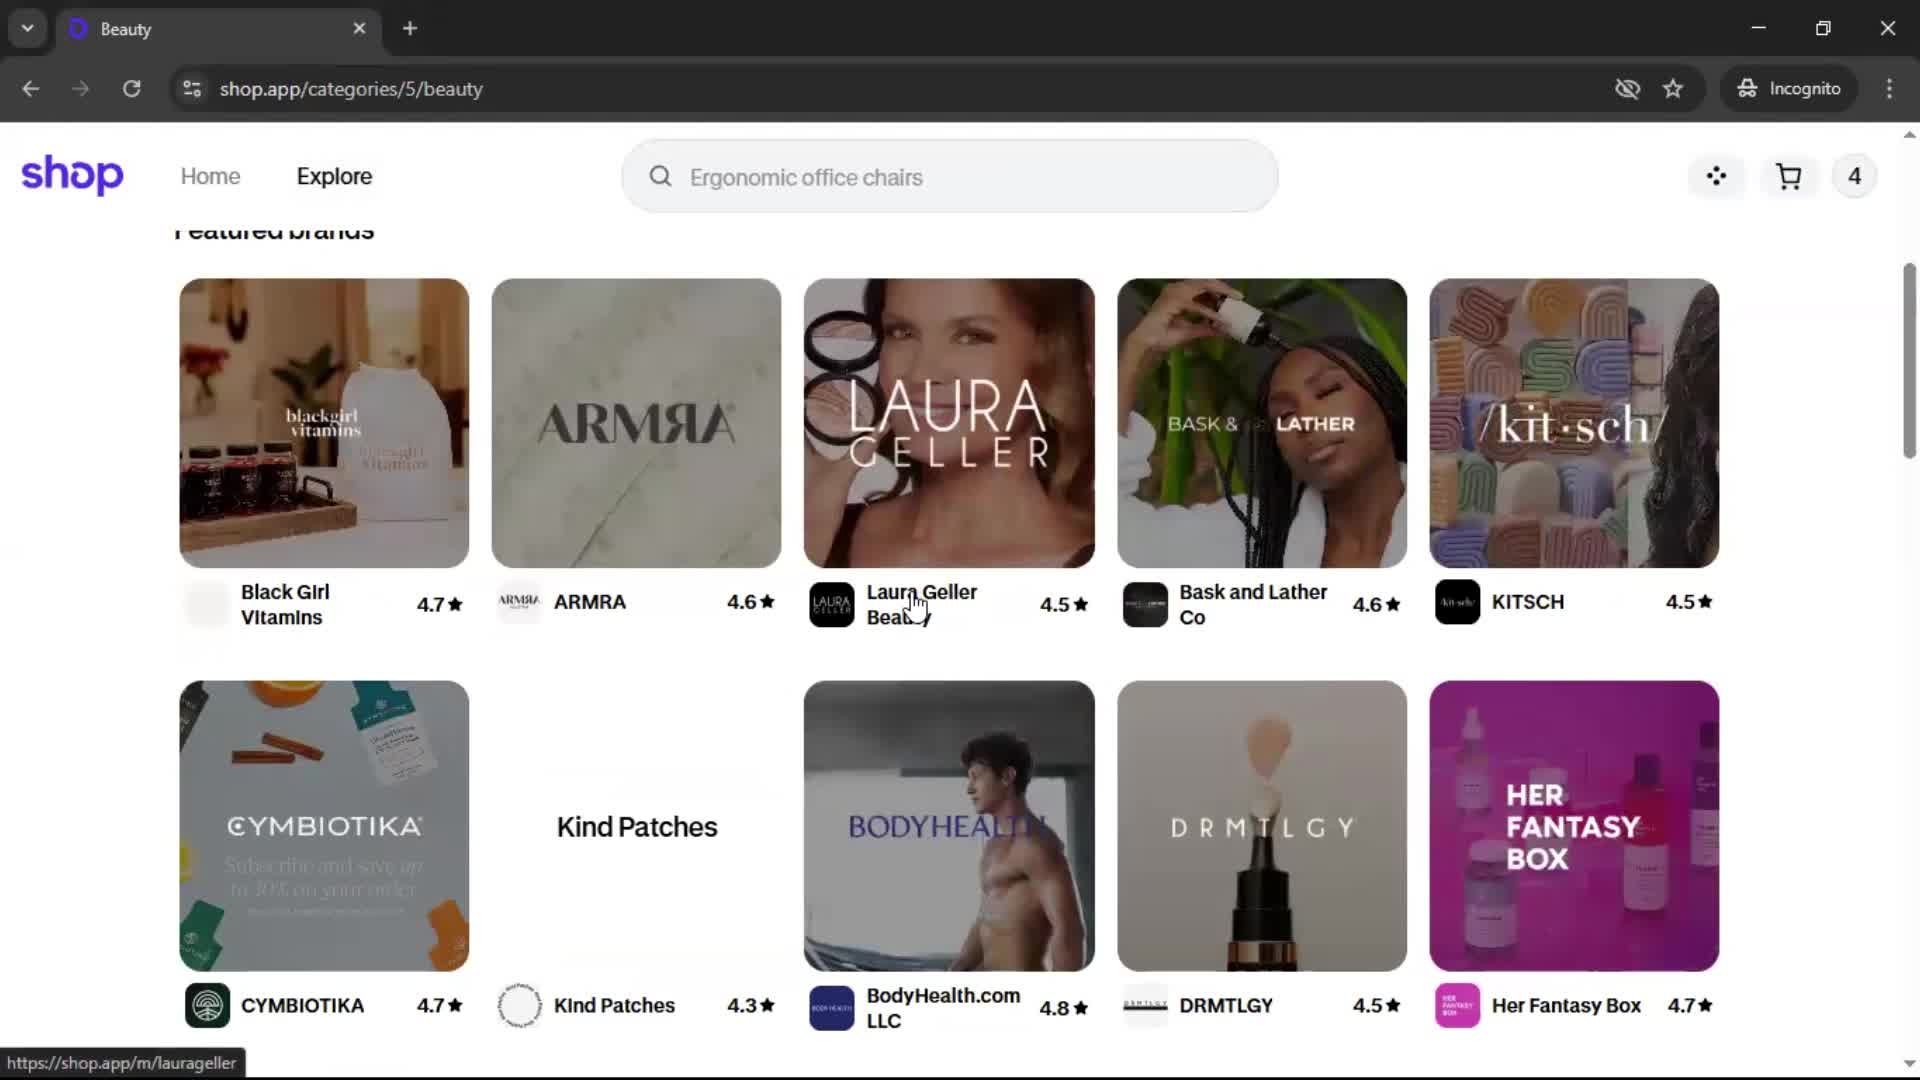The height and width of the screenshot is (1080, 1920).
Task: Bookmark this page with star icon
Action: [x=1673, y=89]
